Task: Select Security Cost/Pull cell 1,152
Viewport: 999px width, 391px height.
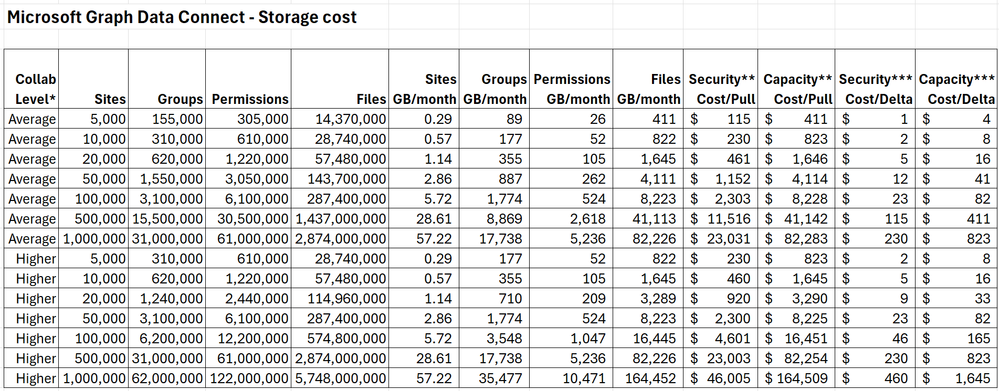Action: (x=721, y=178)
